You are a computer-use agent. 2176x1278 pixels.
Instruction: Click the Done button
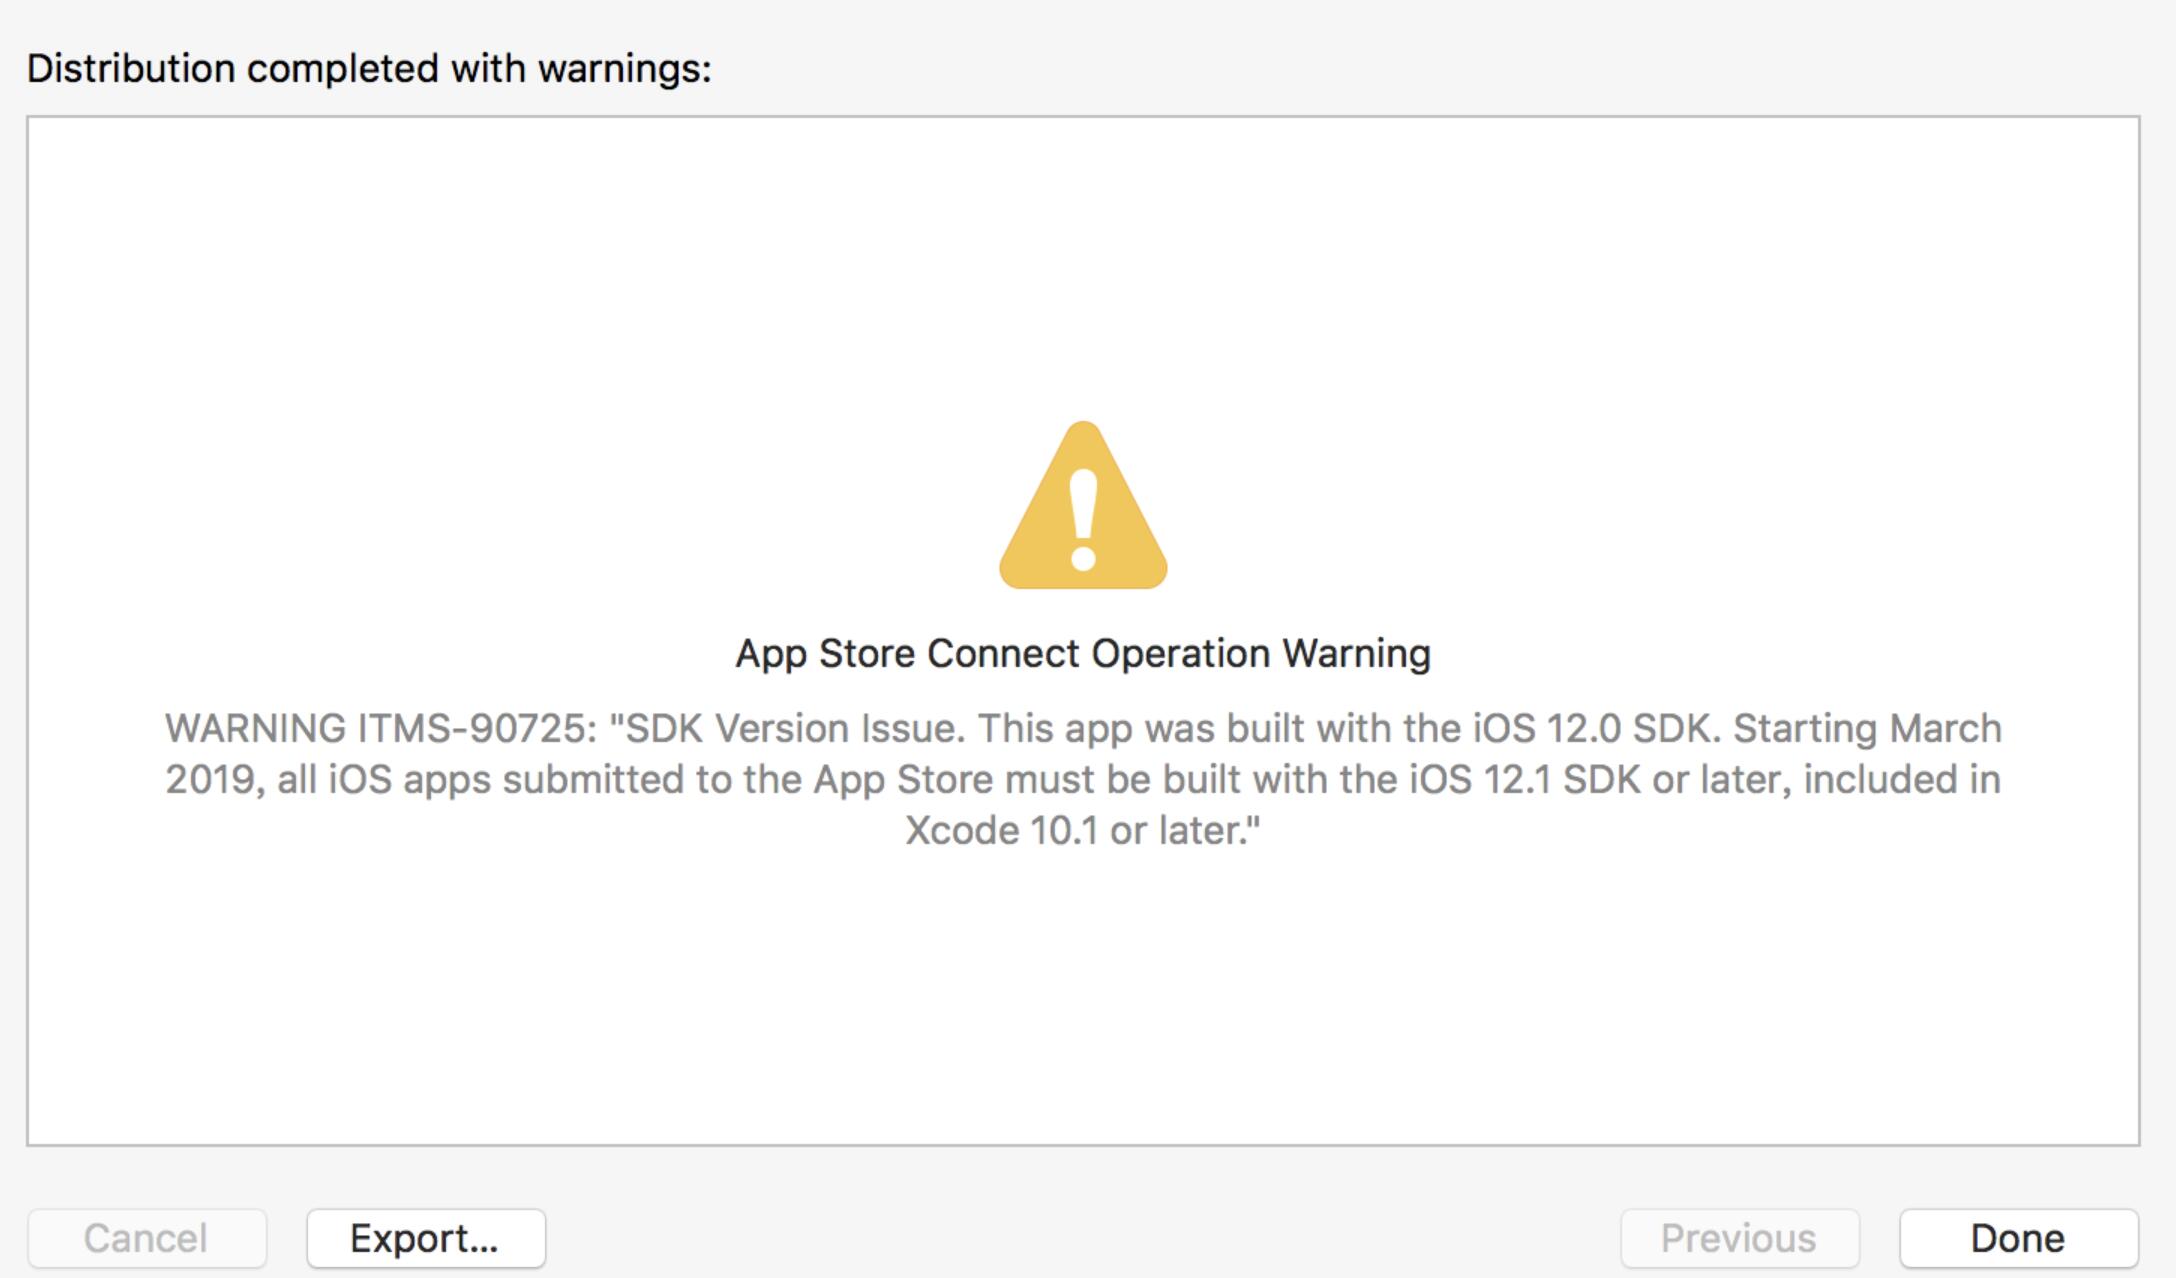coord(2018,1238)
